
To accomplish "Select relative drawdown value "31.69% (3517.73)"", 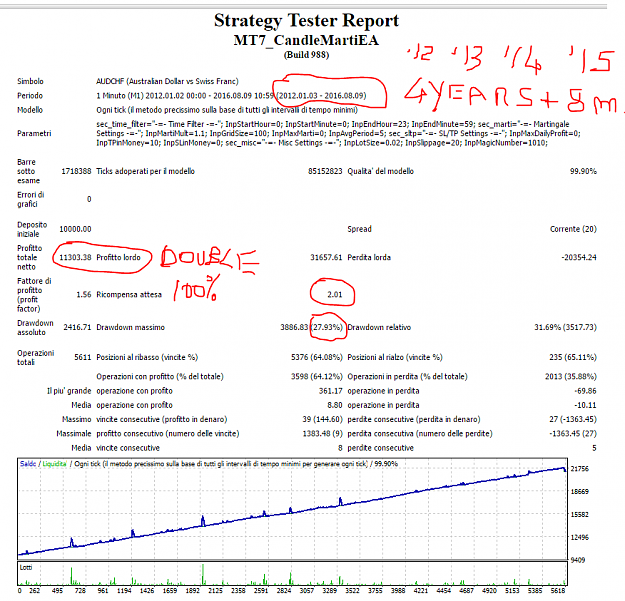I will 565,327.
